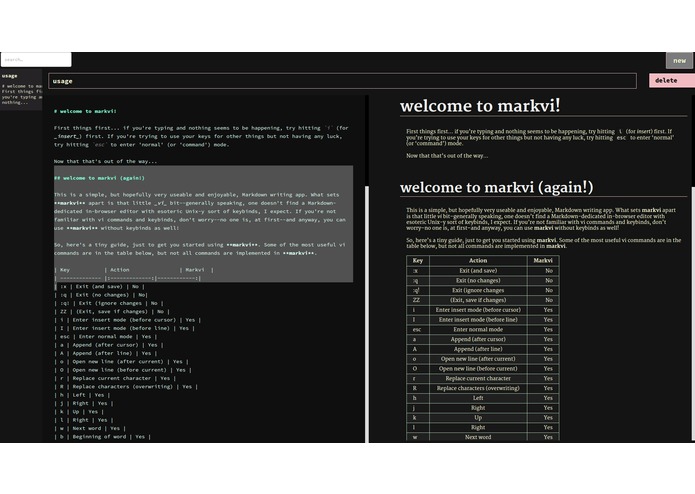Click the preview pane vertical scrollbar
The width and height of the screenshot is (695, 494).
tap(693, 314)
